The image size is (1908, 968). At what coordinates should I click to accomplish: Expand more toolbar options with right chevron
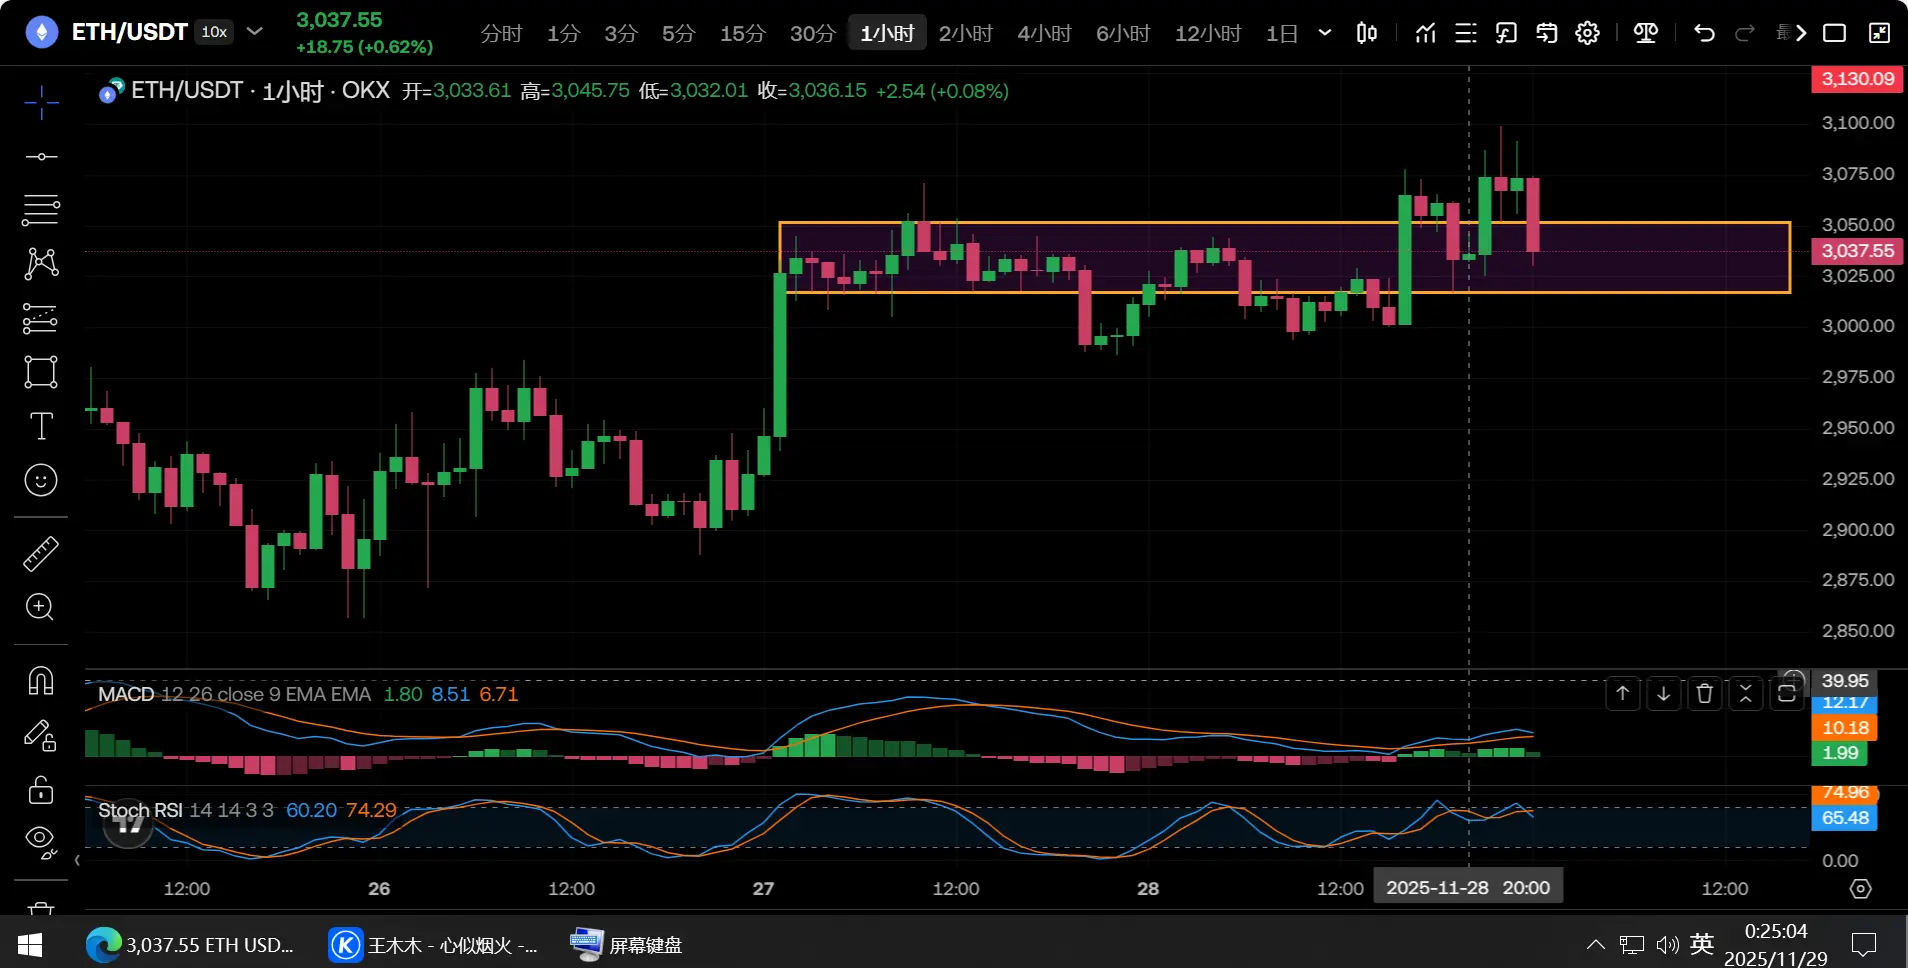coord(1801,33)
